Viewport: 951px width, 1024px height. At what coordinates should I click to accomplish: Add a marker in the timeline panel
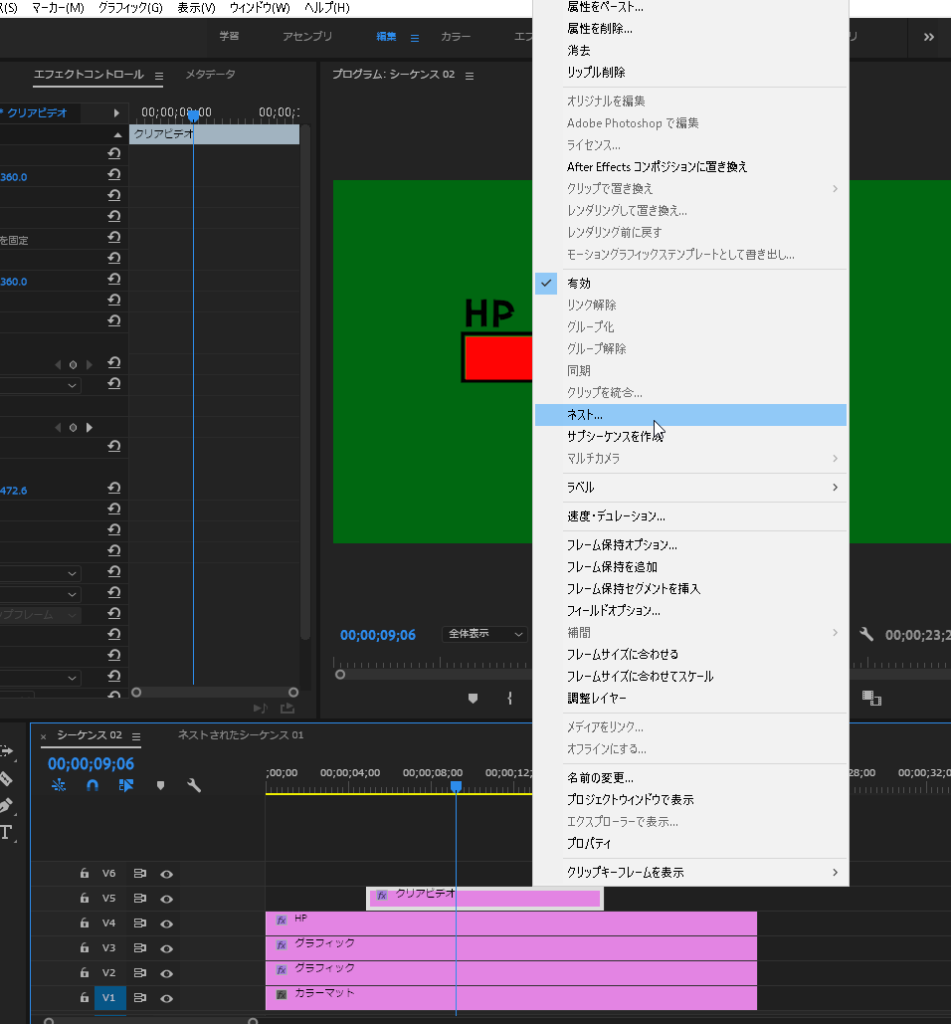point(160,786)
